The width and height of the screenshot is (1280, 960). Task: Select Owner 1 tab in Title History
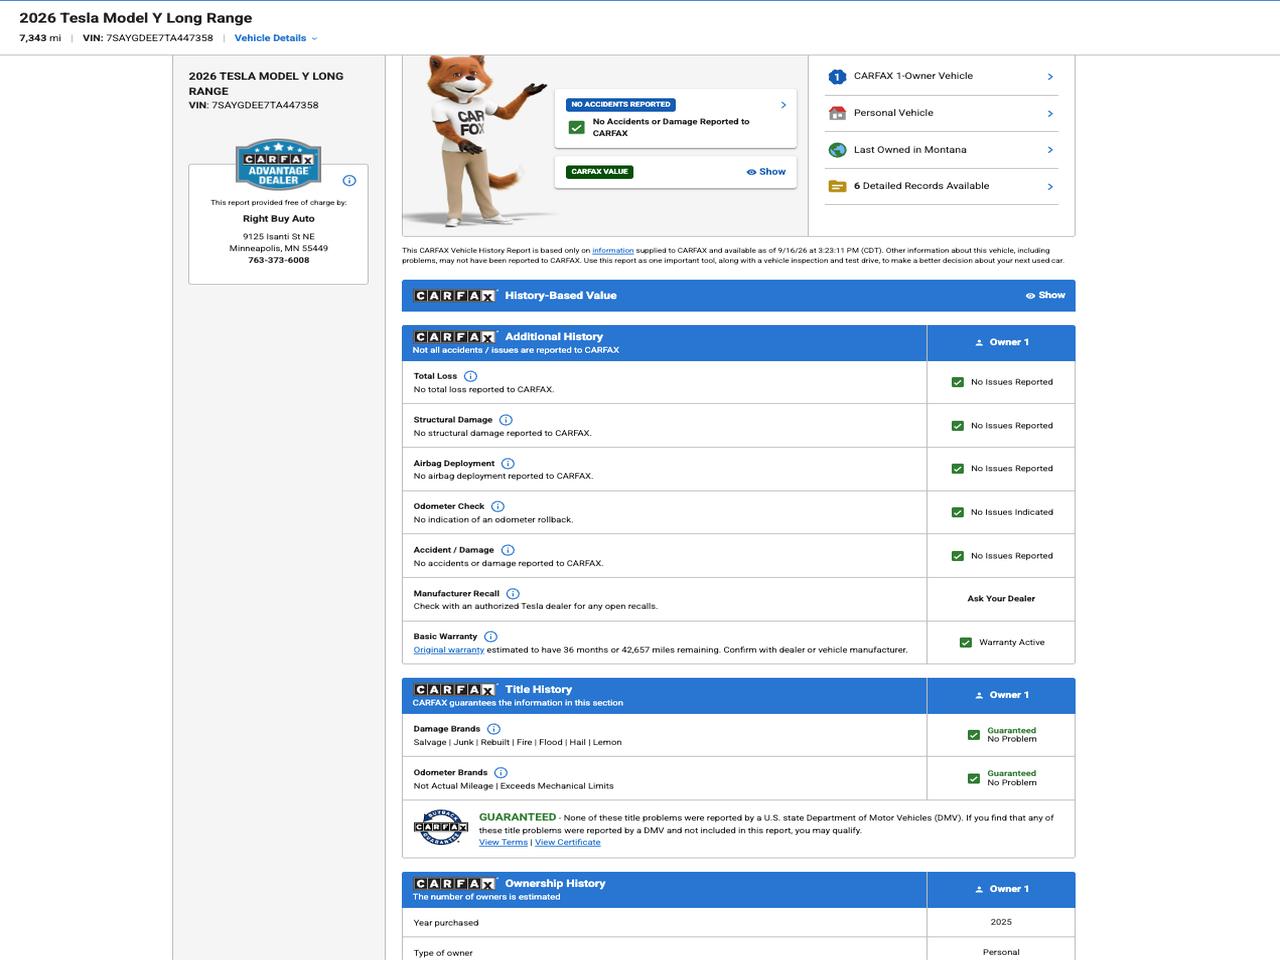pos(1001,696)
